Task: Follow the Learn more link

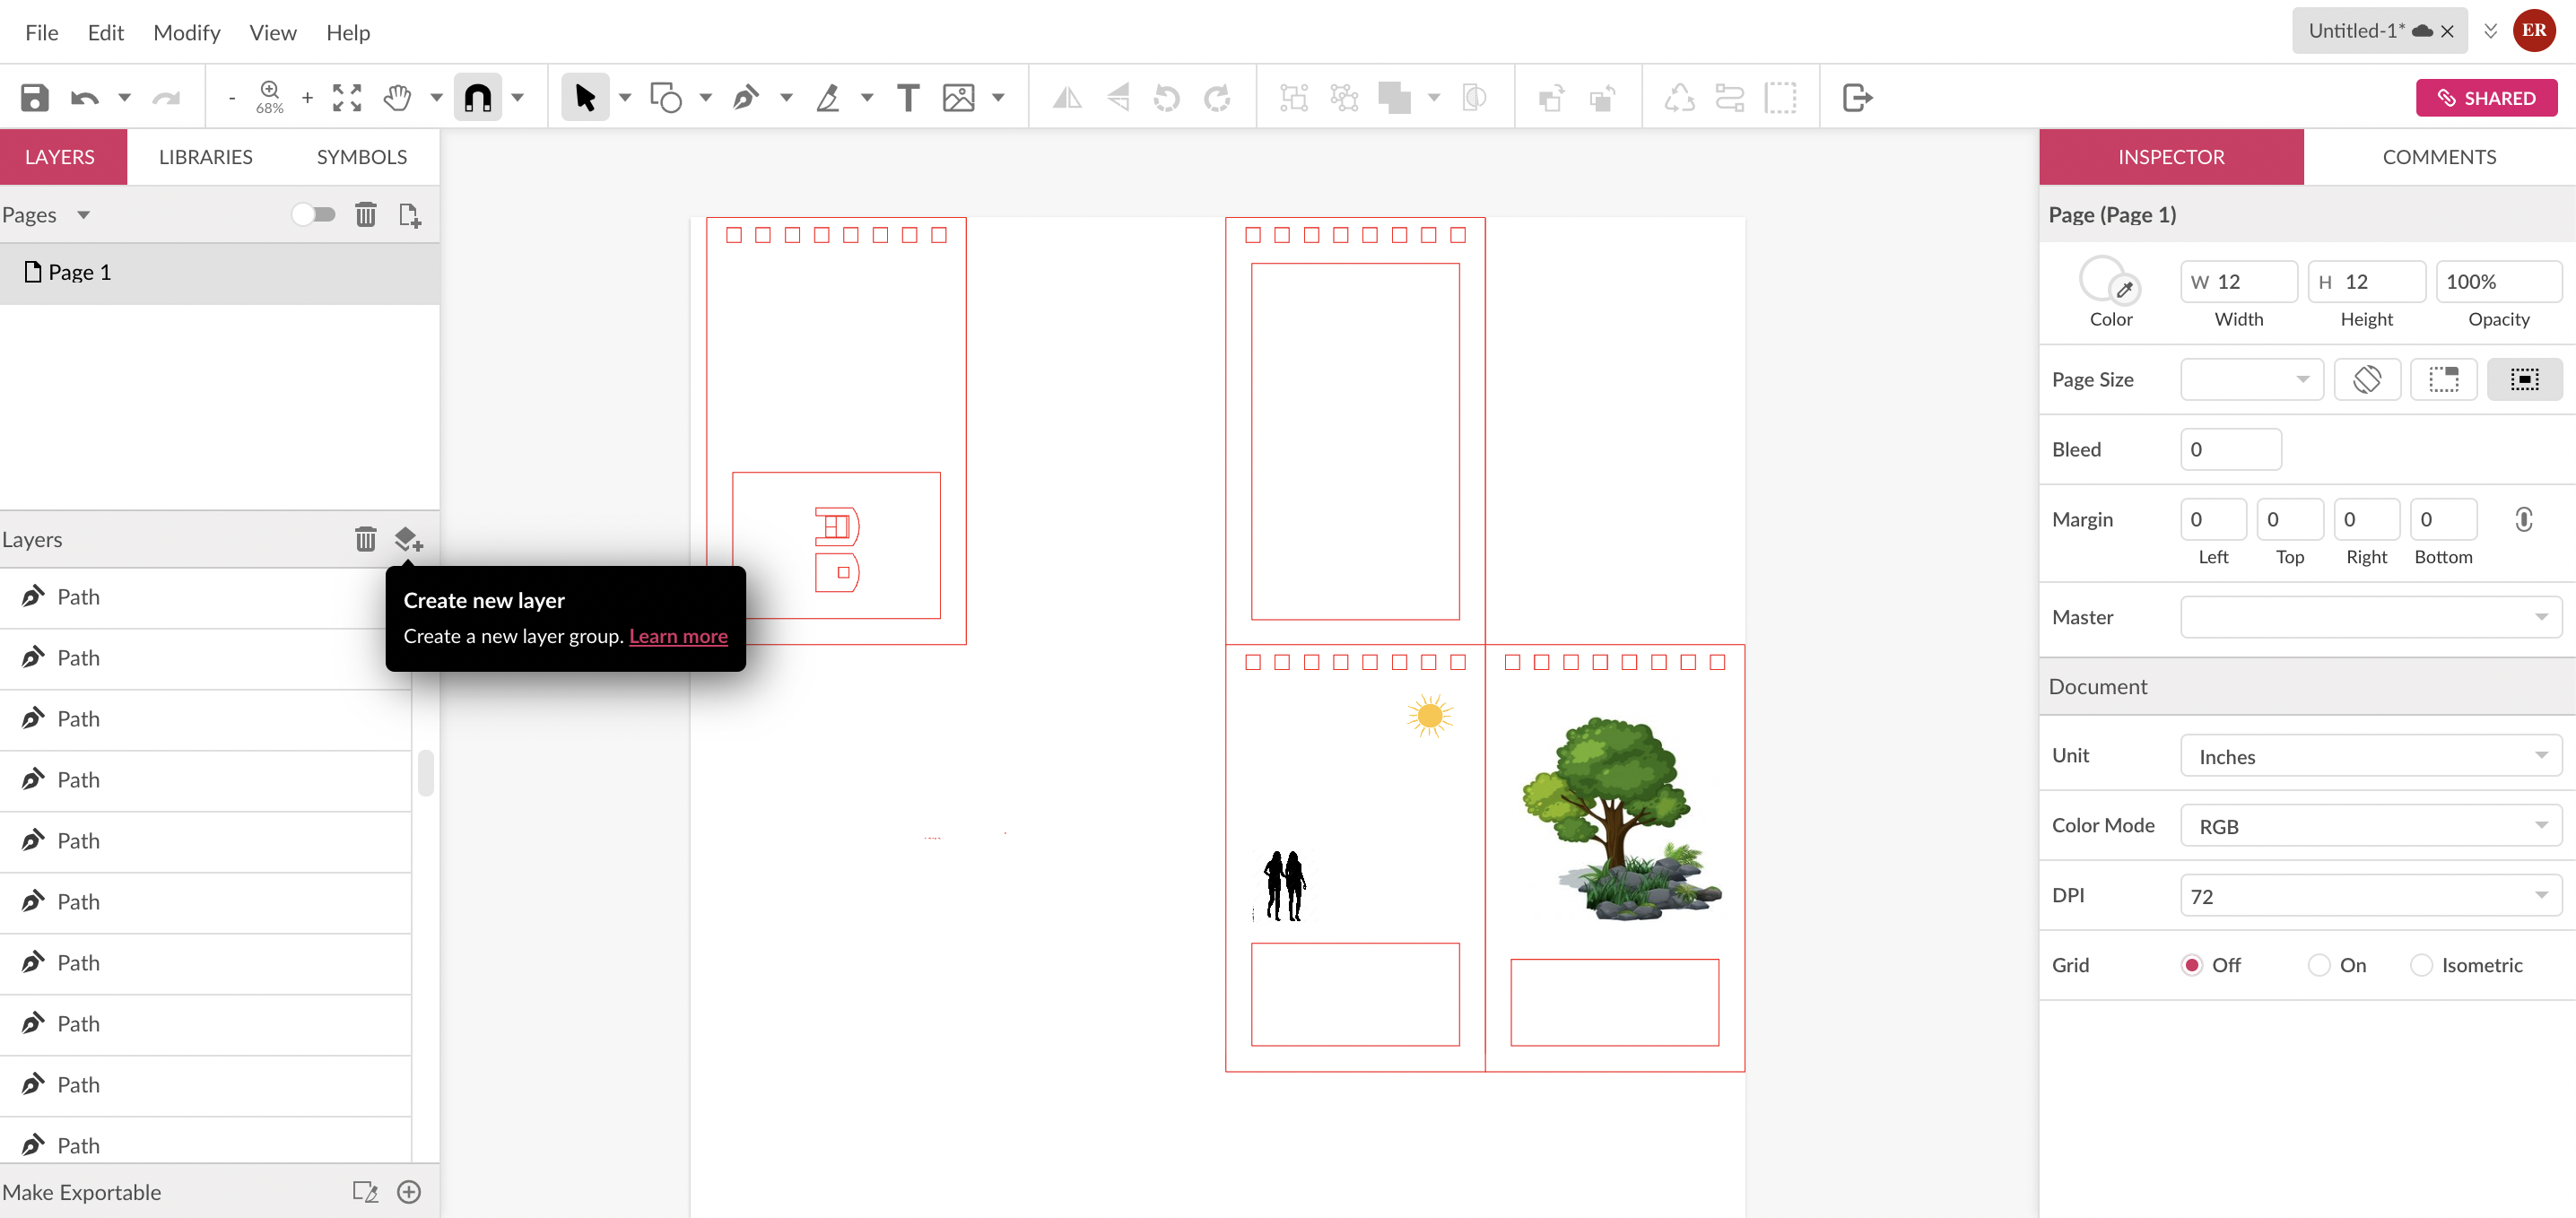Action: coord(678,636)
